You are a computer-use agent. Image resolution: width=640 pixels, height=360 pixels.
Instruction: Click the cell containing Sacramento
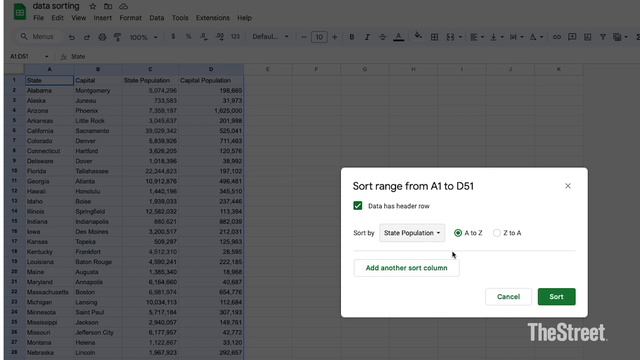[98, 131]
